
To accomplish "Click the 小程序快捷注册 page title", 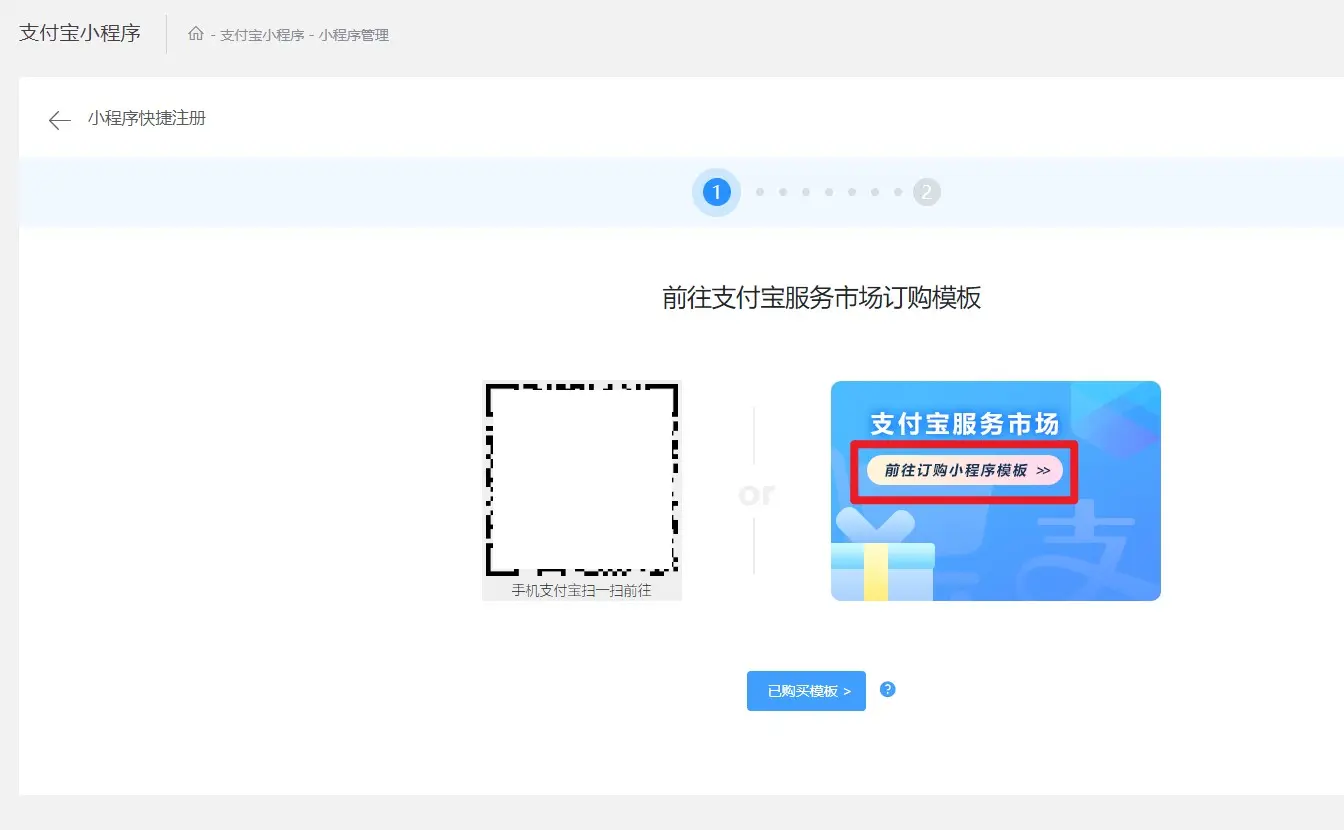I will 146,118.
